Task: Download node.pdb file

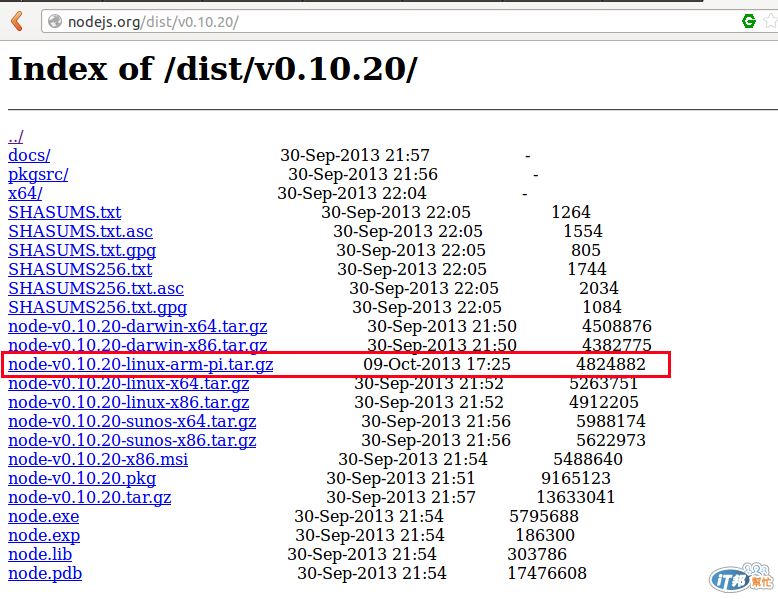Action: (45, 573)
